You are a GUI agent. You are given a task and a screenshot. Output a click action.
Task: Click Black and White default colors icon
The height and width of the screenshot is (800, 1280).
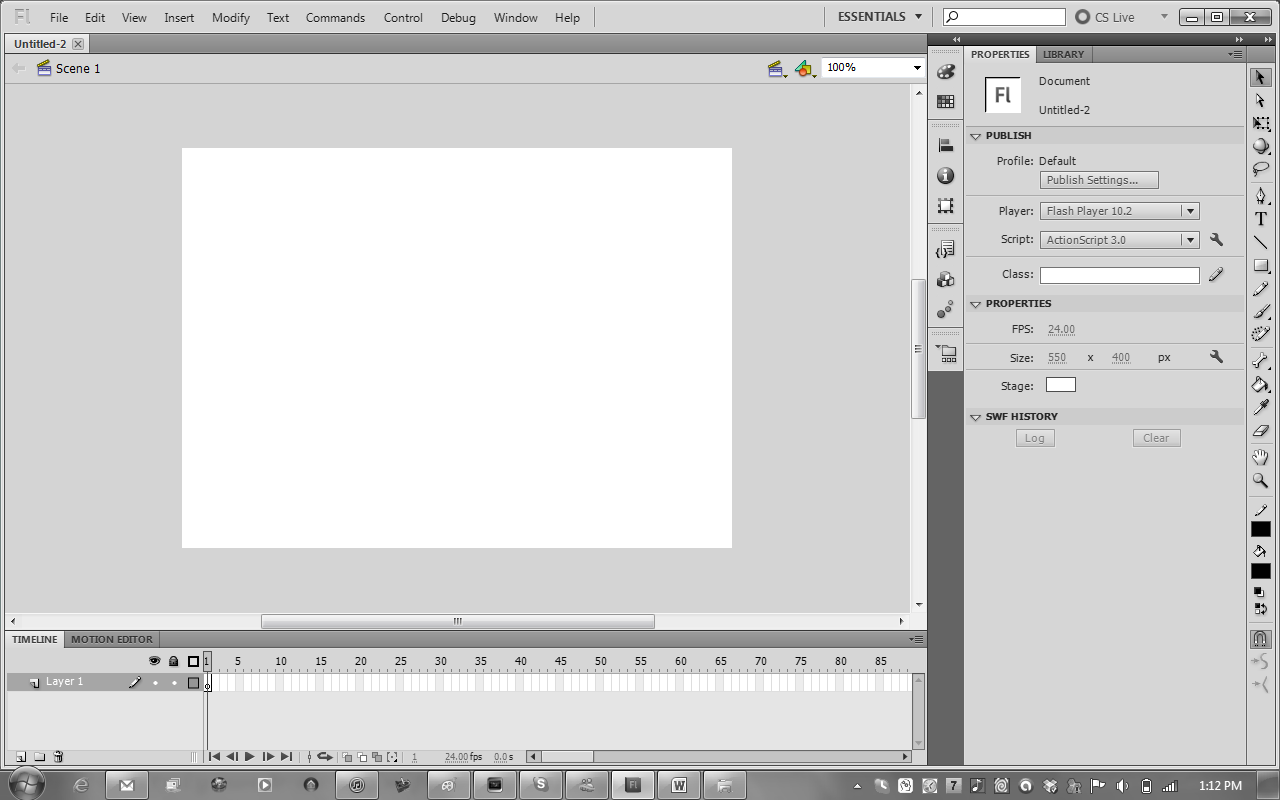(x=1259, y=592)
